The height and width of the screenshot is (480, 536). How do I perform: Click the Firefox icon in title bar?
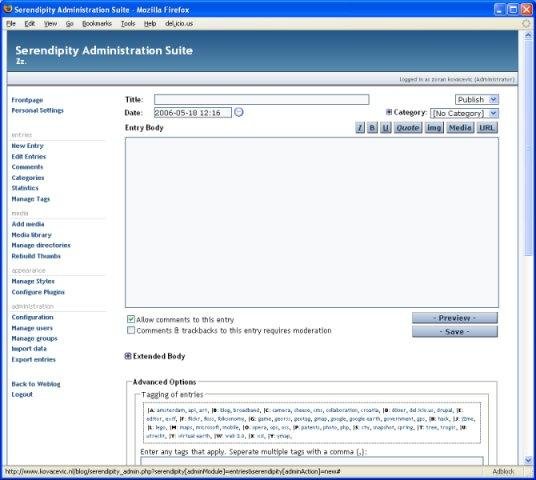[x=7, y=9]
